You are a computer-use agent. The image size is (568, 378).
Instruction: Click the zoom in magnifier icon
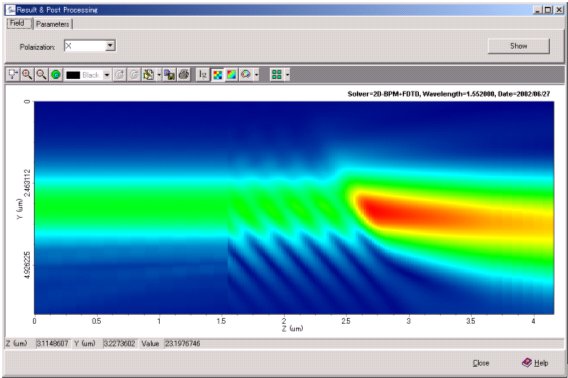coord(27,75)
